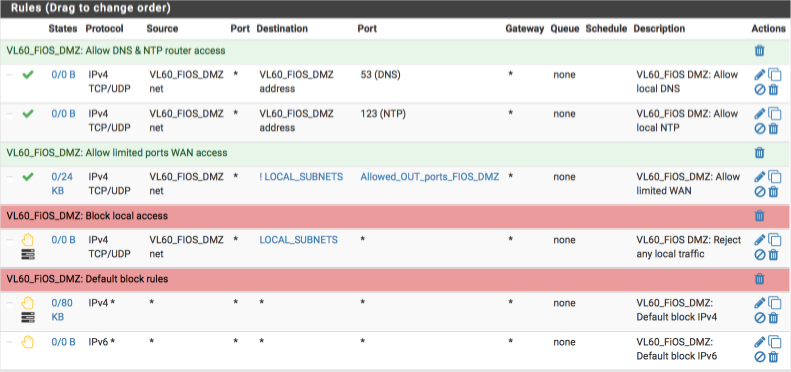Copy the Default block IPv6 rule
791x372 pixels.
click(774, 342)
